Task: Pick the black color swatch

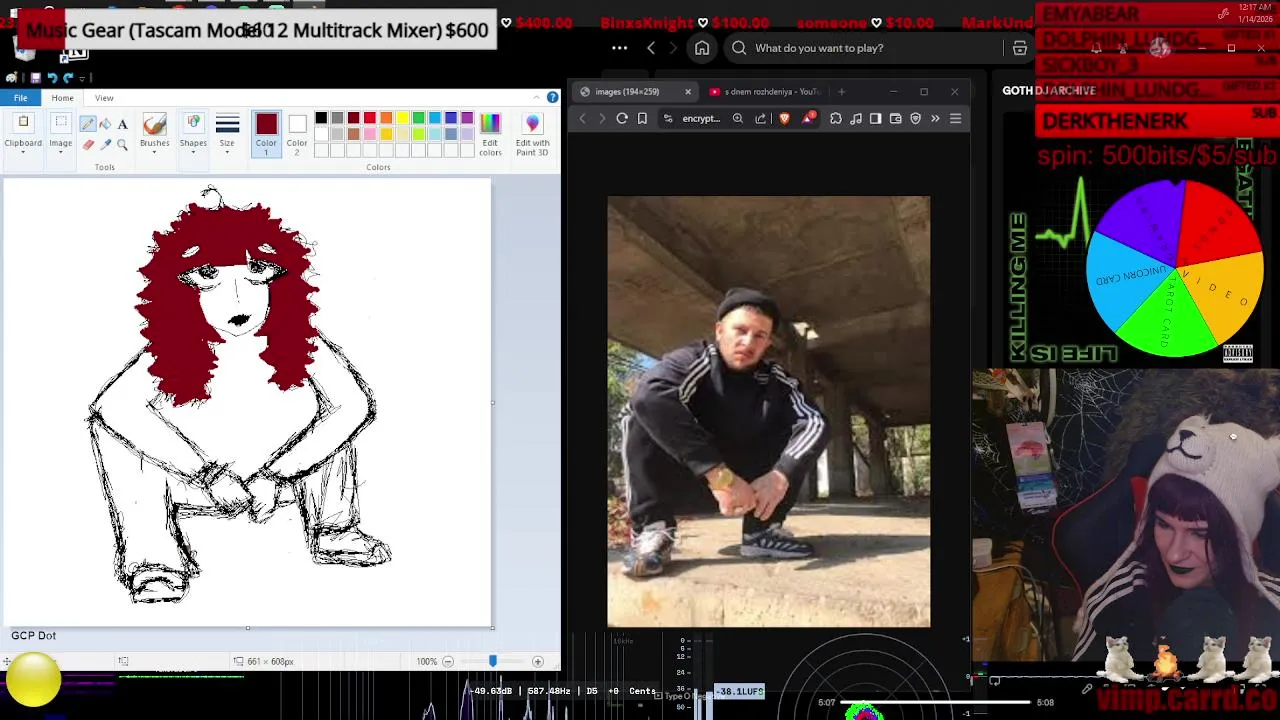Action: pyautogui.click(x=321, y=118)
